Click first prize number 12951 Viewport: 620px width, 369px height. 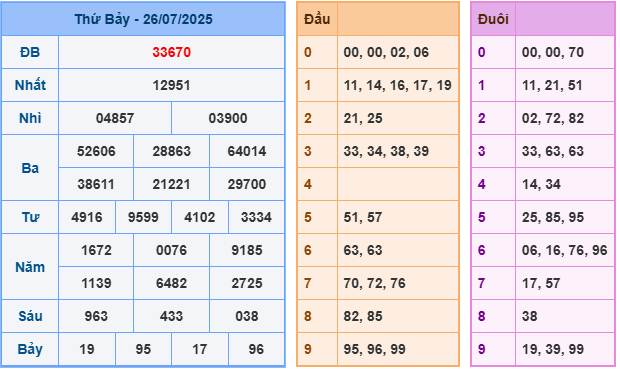[x=172, y=85]
